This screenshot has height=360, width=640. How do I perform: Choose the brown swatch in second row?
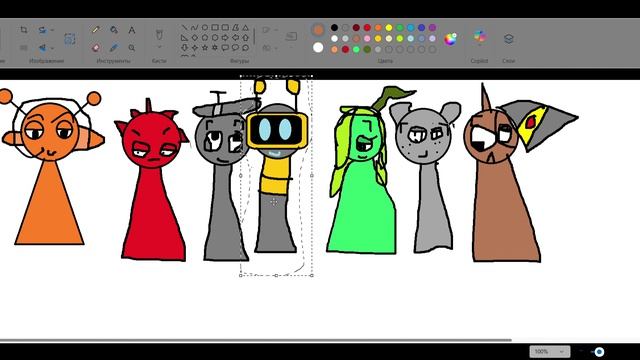click(x=356, y=39)
